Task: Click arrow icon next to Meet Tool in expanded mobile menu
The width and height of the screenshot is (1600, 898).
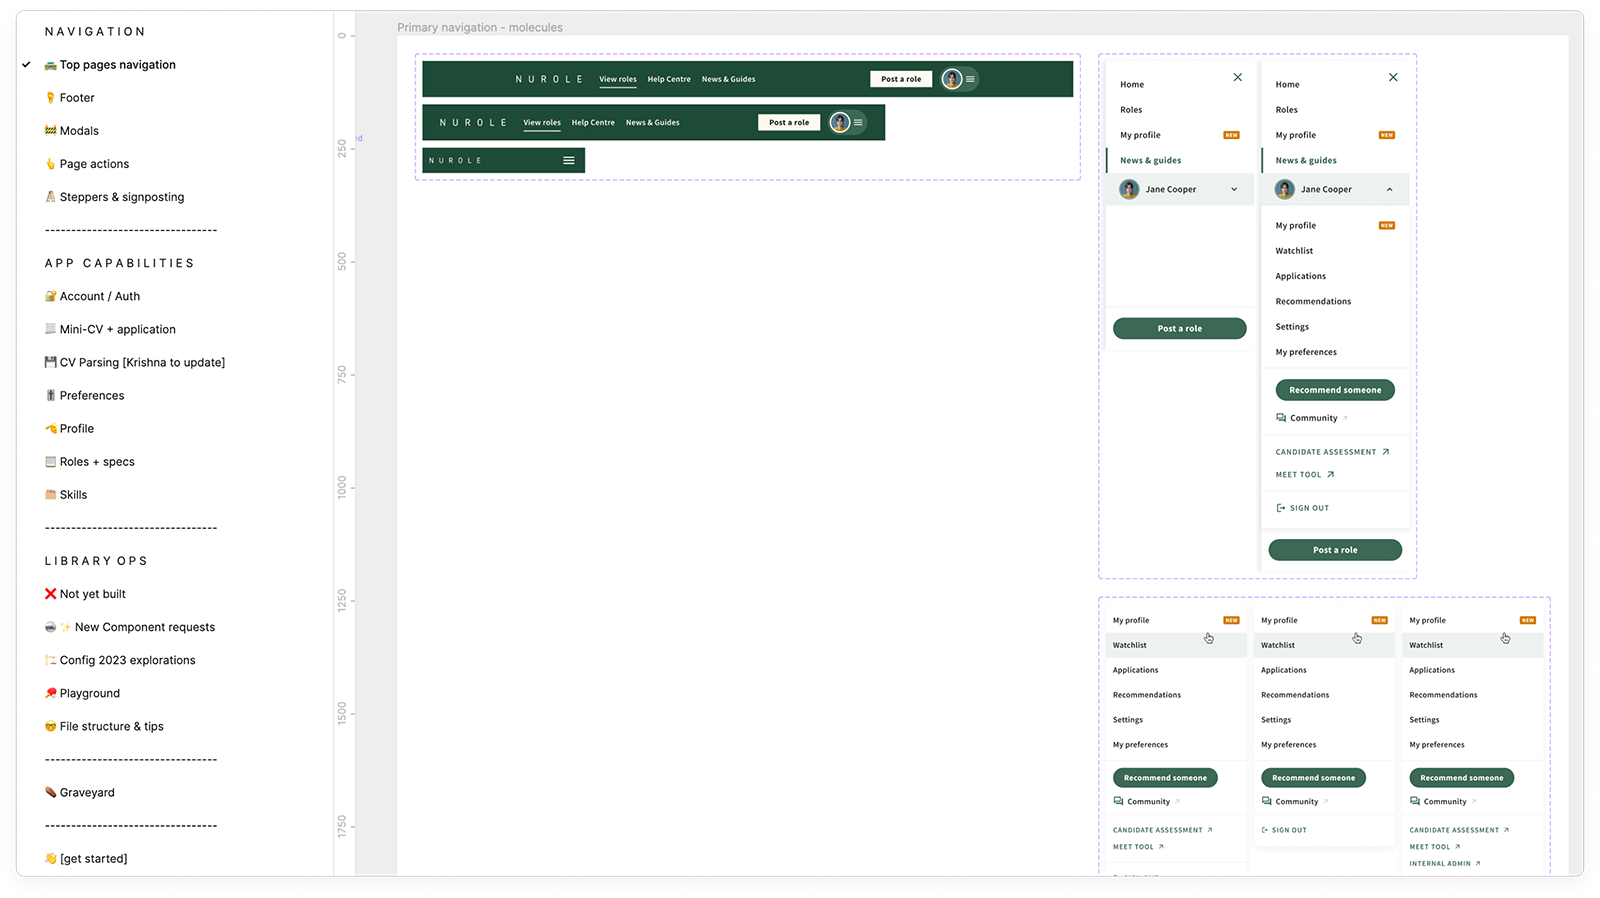Action: 1331,475
